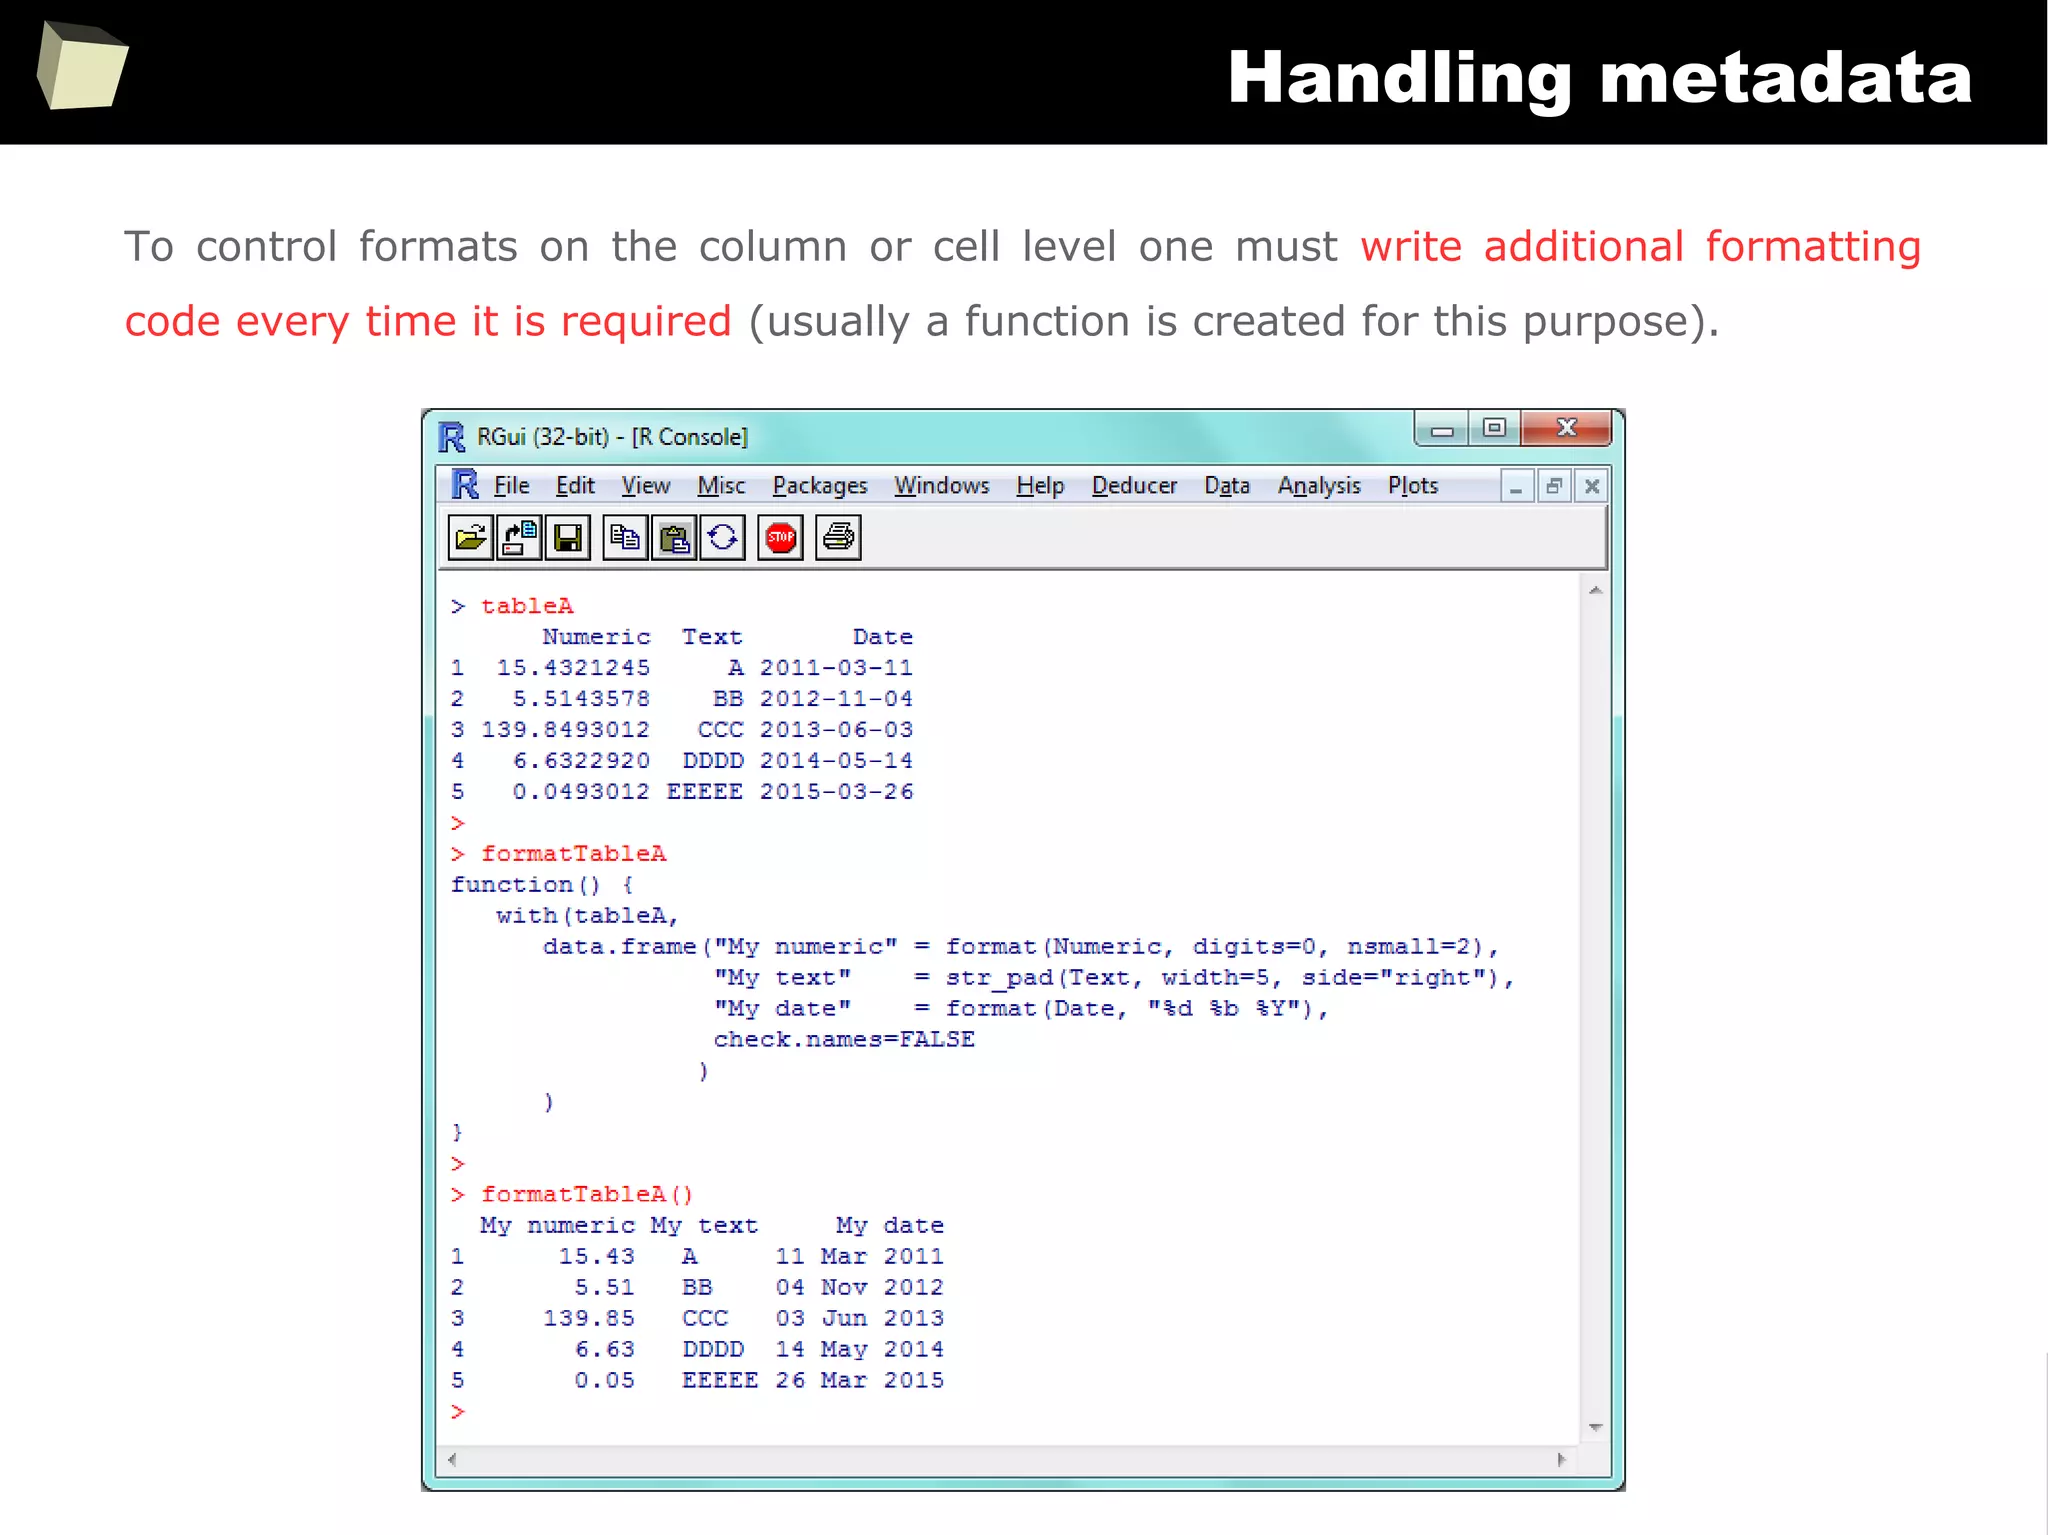
Task: Open the Deducer menu
Action: (x=1134, y=486)
